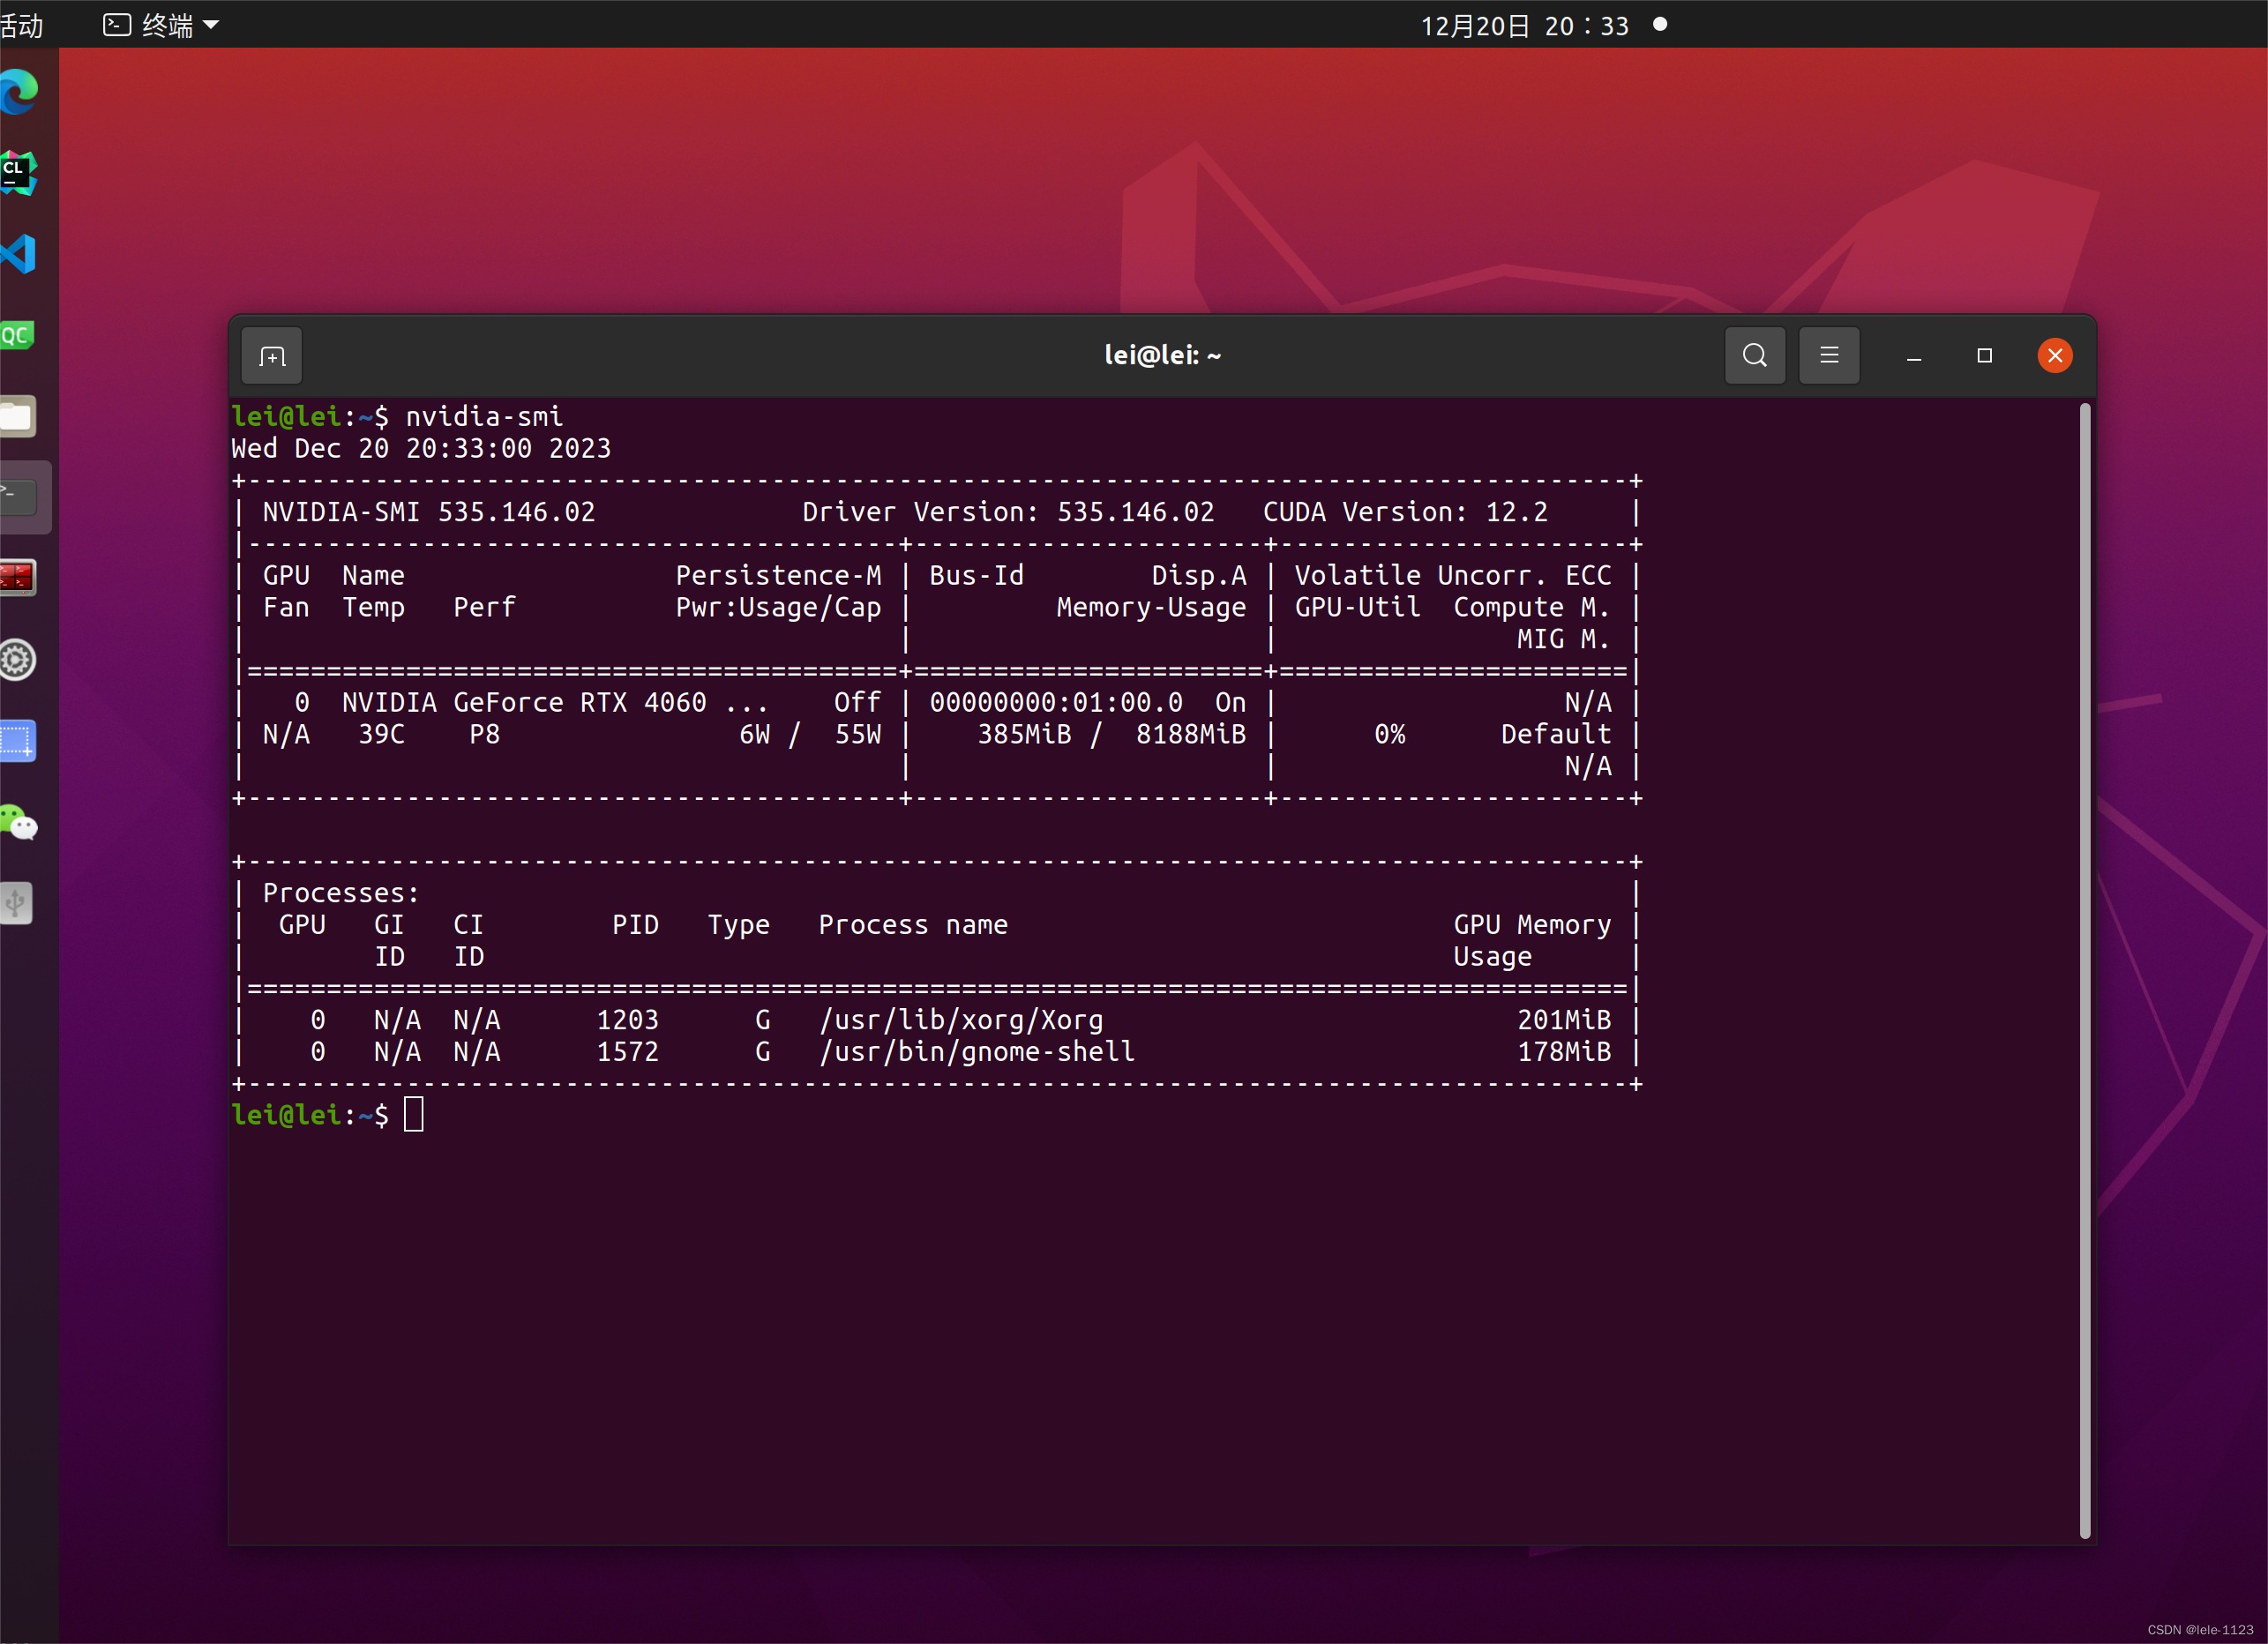The image size is (2268, 1644).
Task: Open WeChat from the dock
Action: (18, 823)
